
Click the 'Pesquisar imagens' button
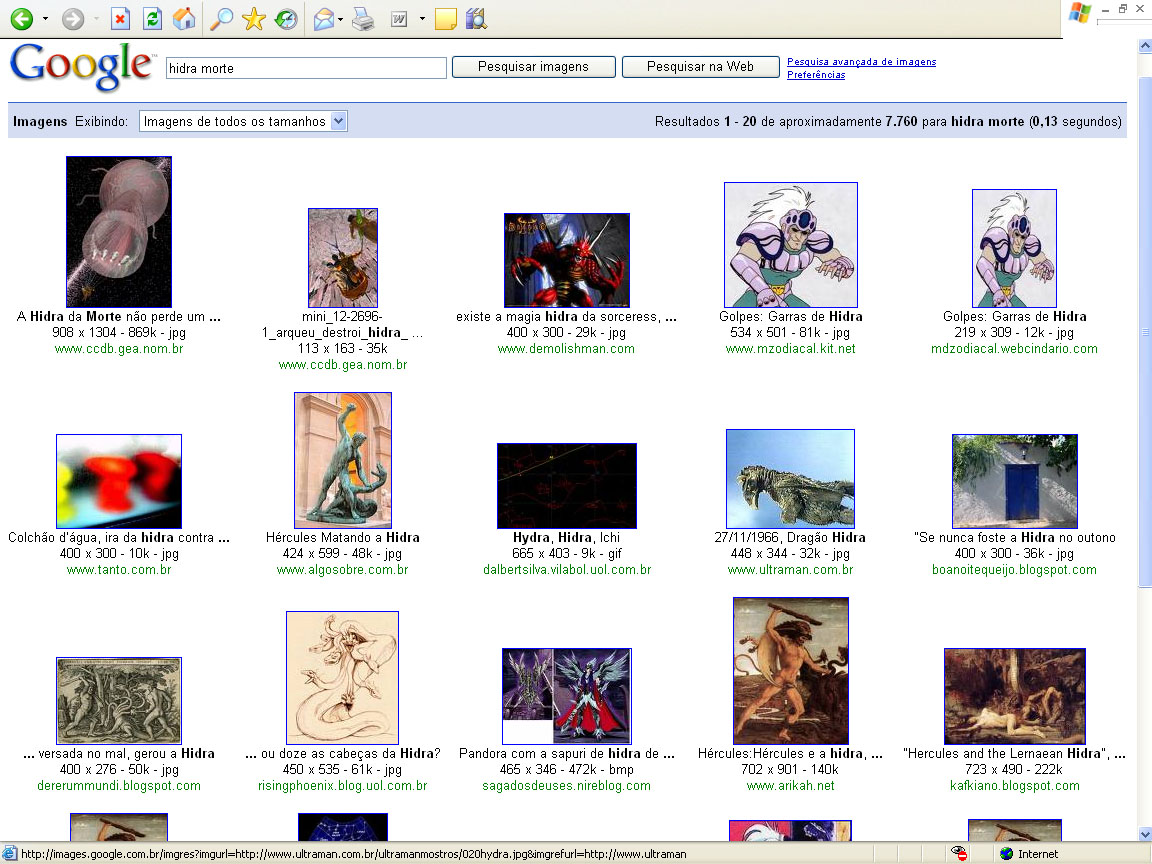point(533,67)
